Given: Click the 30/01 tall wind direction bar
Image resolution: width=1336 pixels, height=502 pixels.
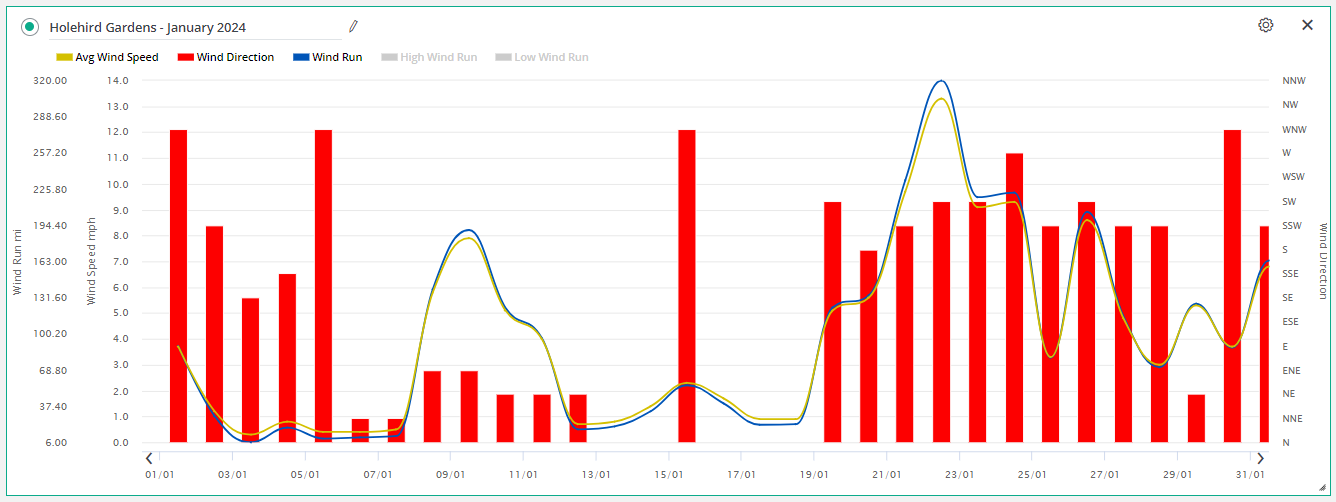Looking at the screenshot, I should click(x=1232, y=286).
